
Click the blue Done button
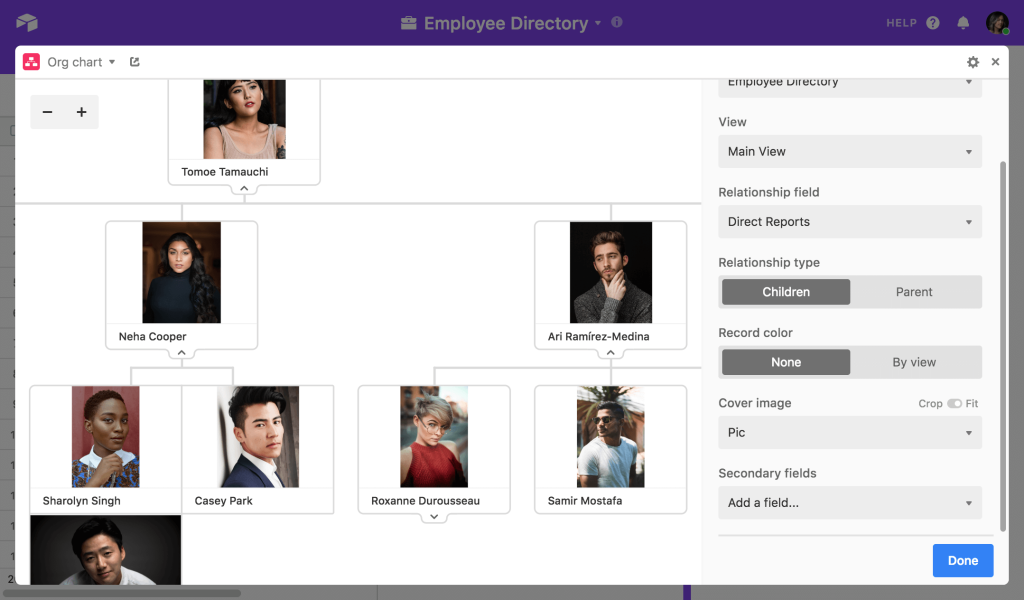click(x=963, y=560)
